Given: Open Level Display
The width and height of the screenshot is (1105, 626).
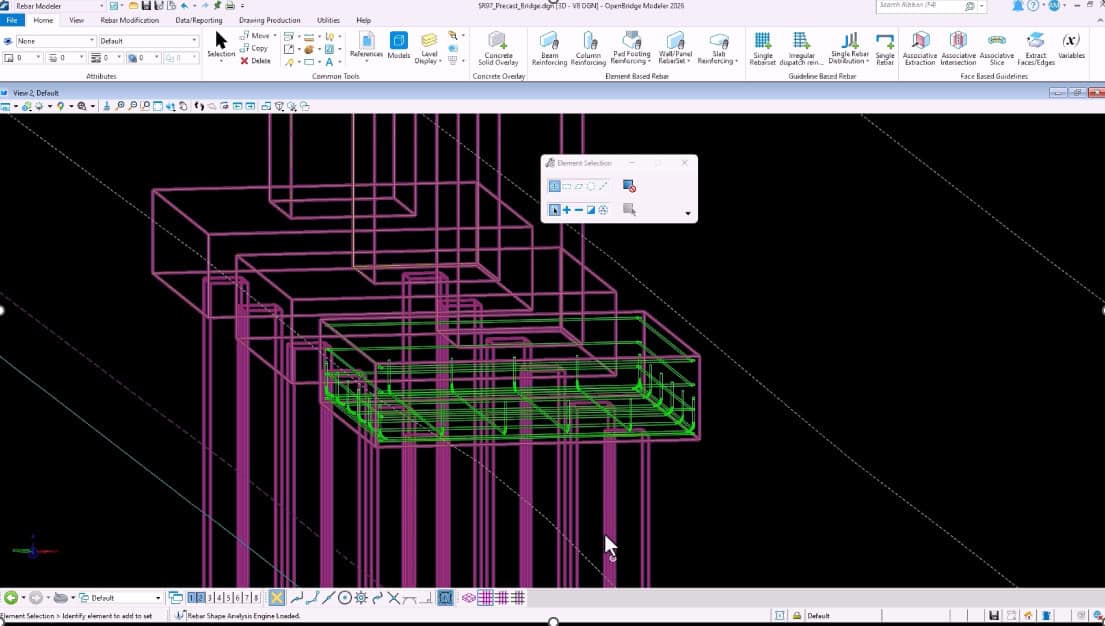Looking at the screenshot, I should click(x=428, y=48).
